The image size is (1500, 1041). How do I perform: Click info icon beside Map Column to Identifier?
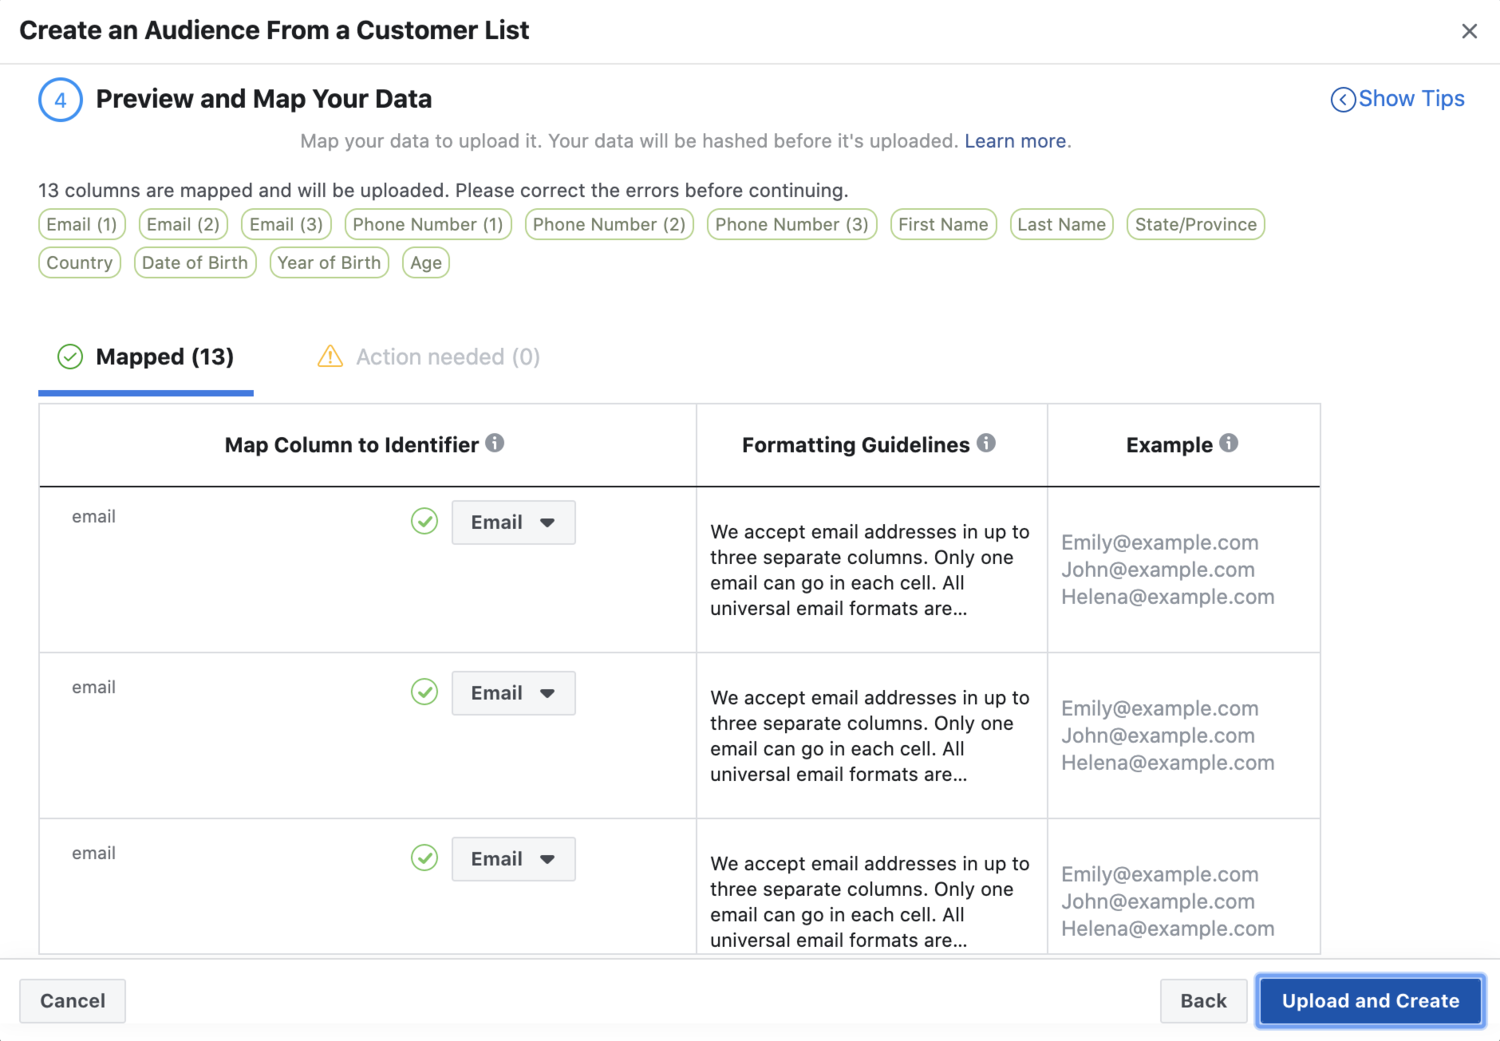[x=495, y=443]
